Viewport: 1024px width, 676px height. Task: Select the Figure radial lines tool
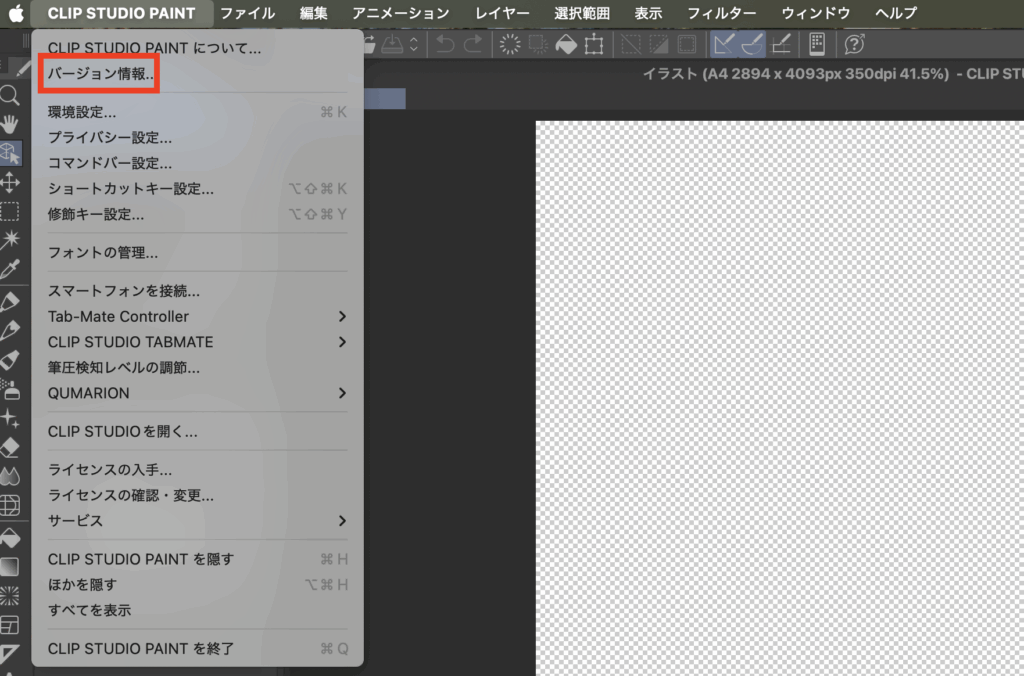tap(10, 595)
